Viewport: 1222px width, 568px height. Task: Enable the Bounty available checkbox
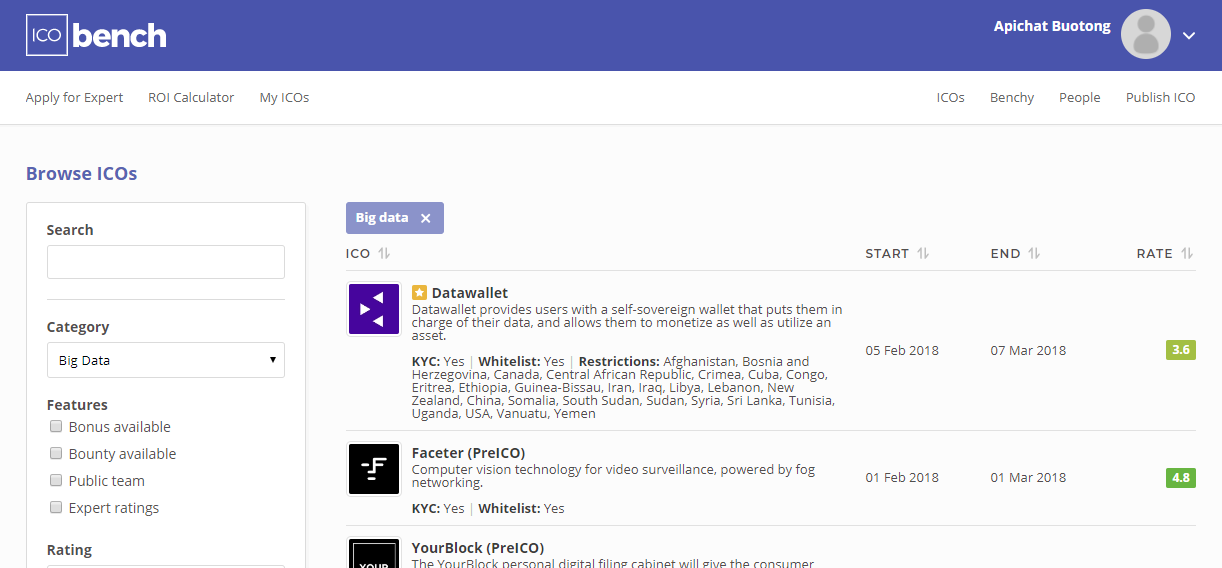tap(56, 453)
